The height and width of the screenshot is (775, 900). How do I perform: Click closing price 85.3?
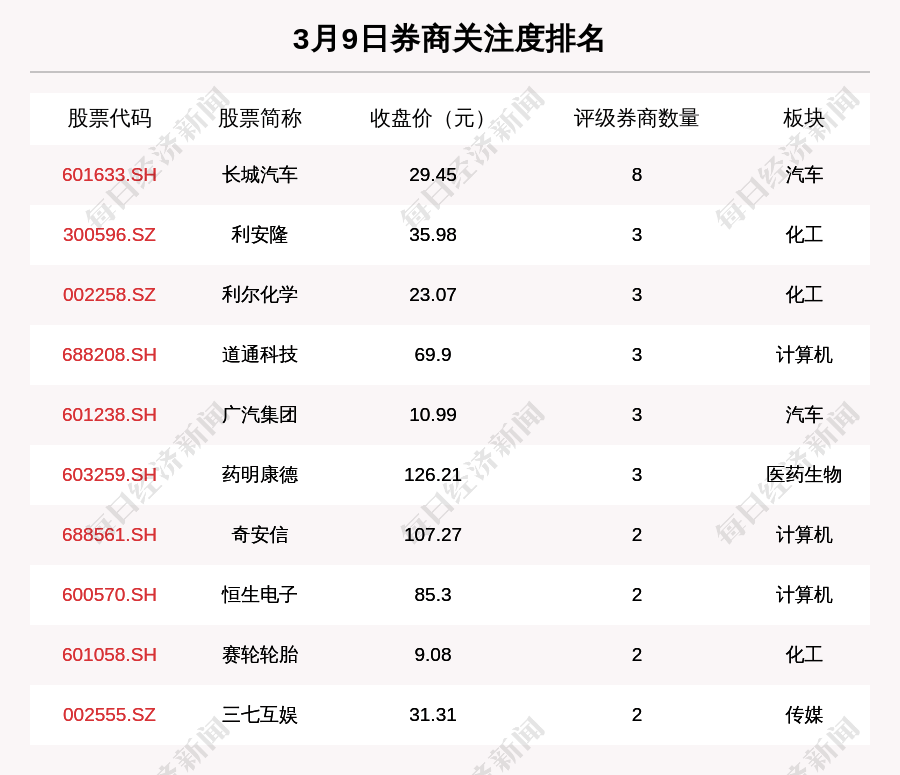[433, 595]
